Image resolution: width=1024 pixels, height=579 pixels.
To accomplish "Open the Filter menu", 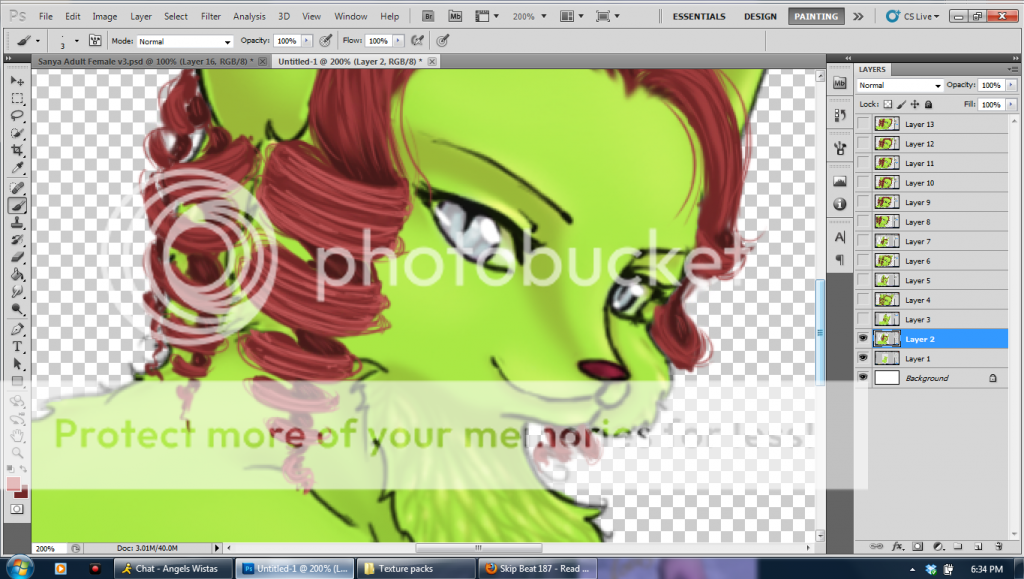I will [210, 16].
